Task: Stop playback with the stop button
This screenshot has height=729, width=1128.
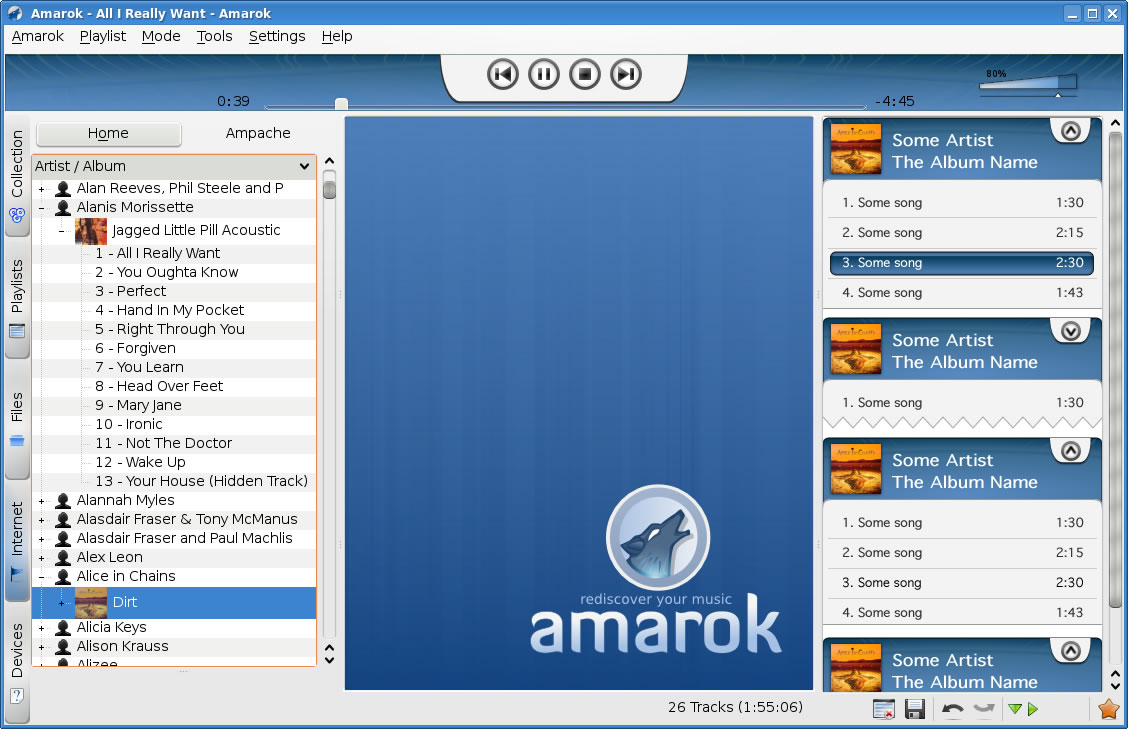Action: [585, 74]
